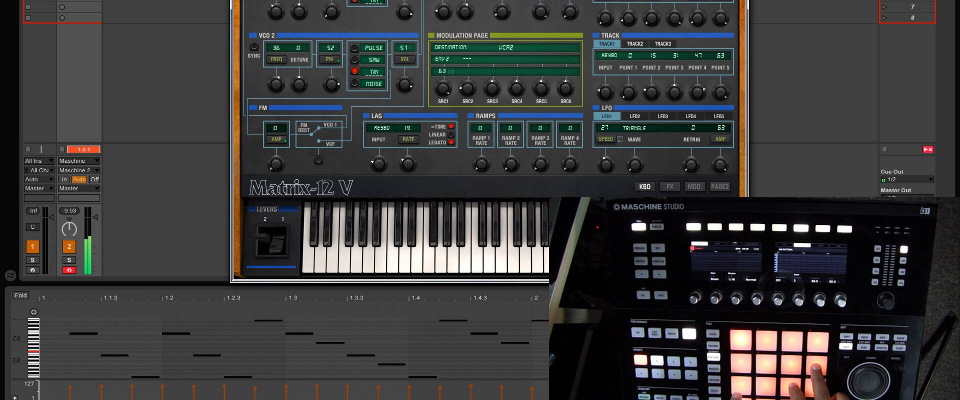
Task: Open track 2 Master output dropdown
Action: point(79,188)
